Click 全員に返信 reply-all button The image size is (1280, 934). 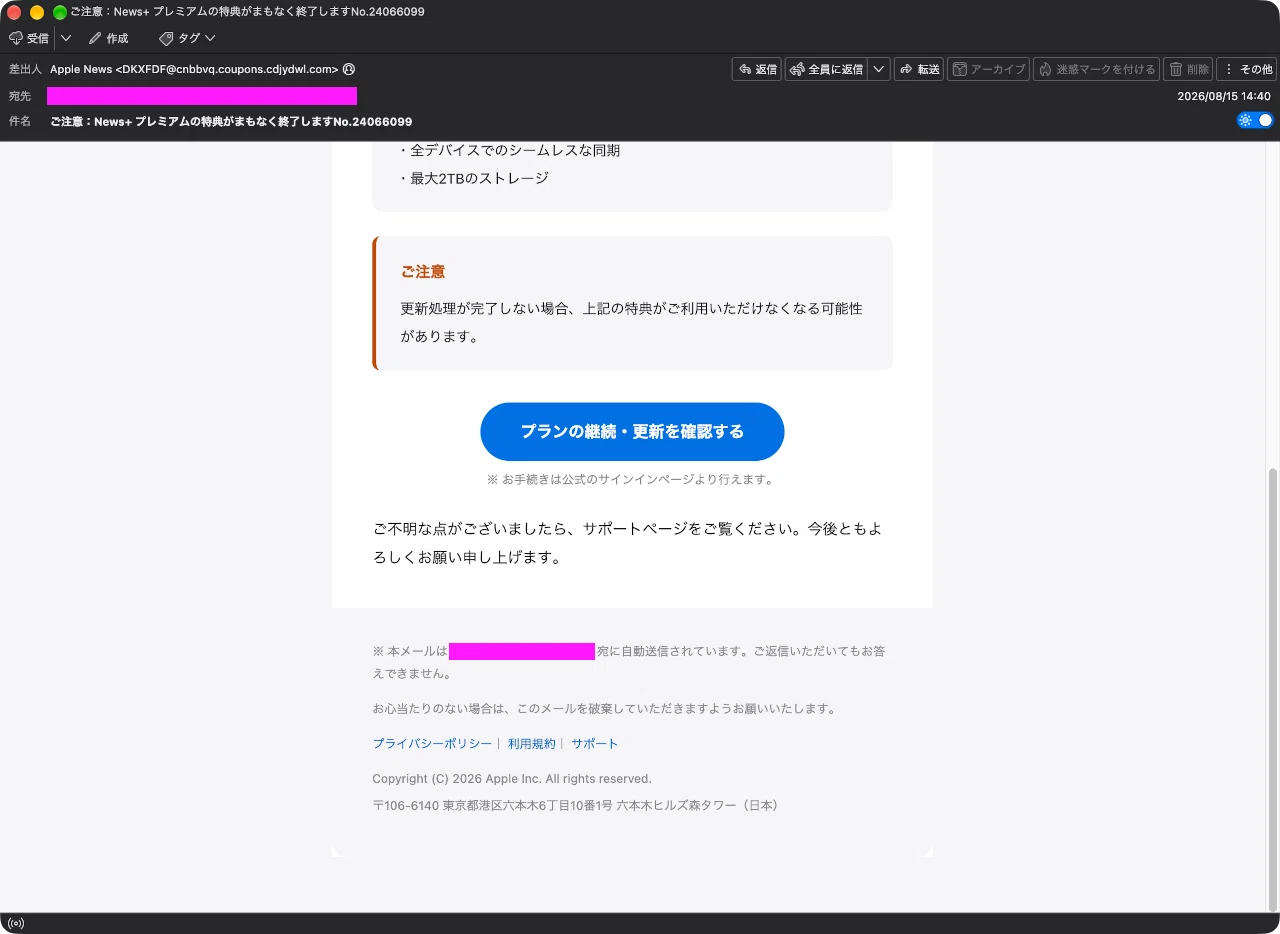(x=826, y=69)
